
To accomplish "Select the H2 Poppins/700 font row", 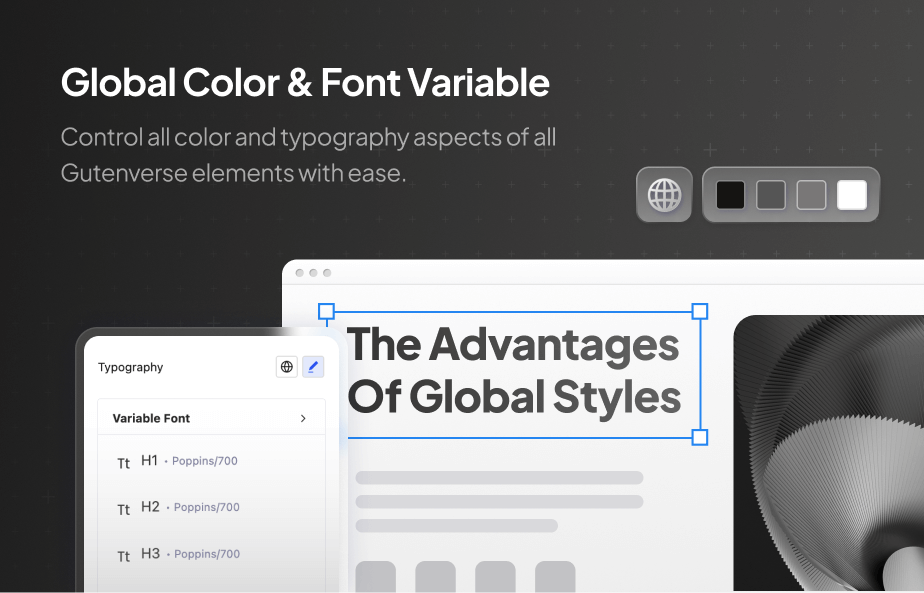I will coord(212,508).
